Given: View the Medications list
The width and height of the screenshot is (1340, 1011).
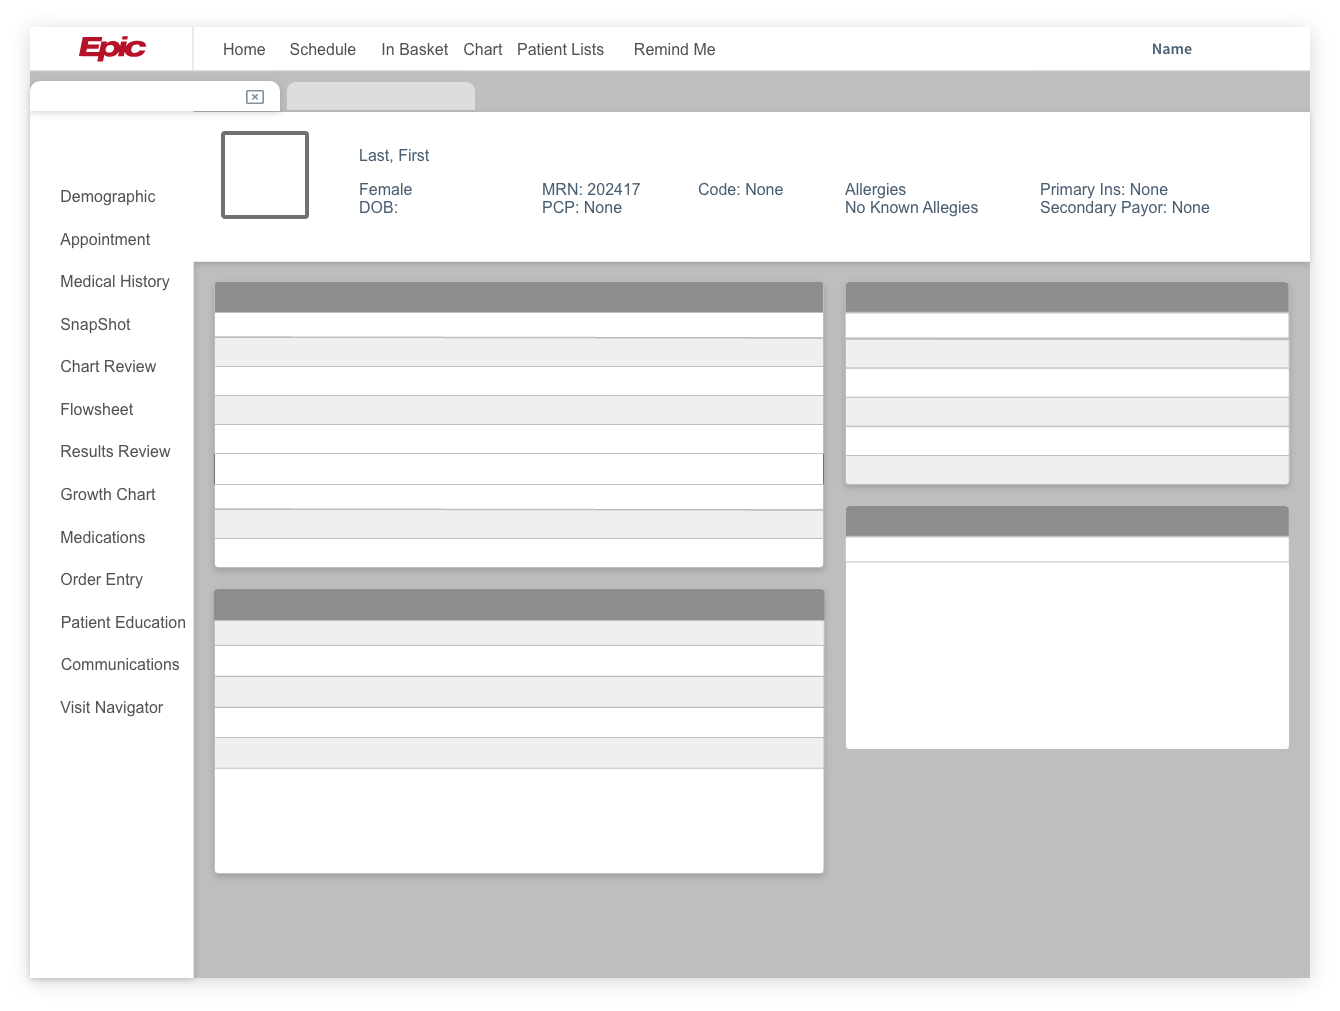Looking at the screenshot, I should [102, 537].
